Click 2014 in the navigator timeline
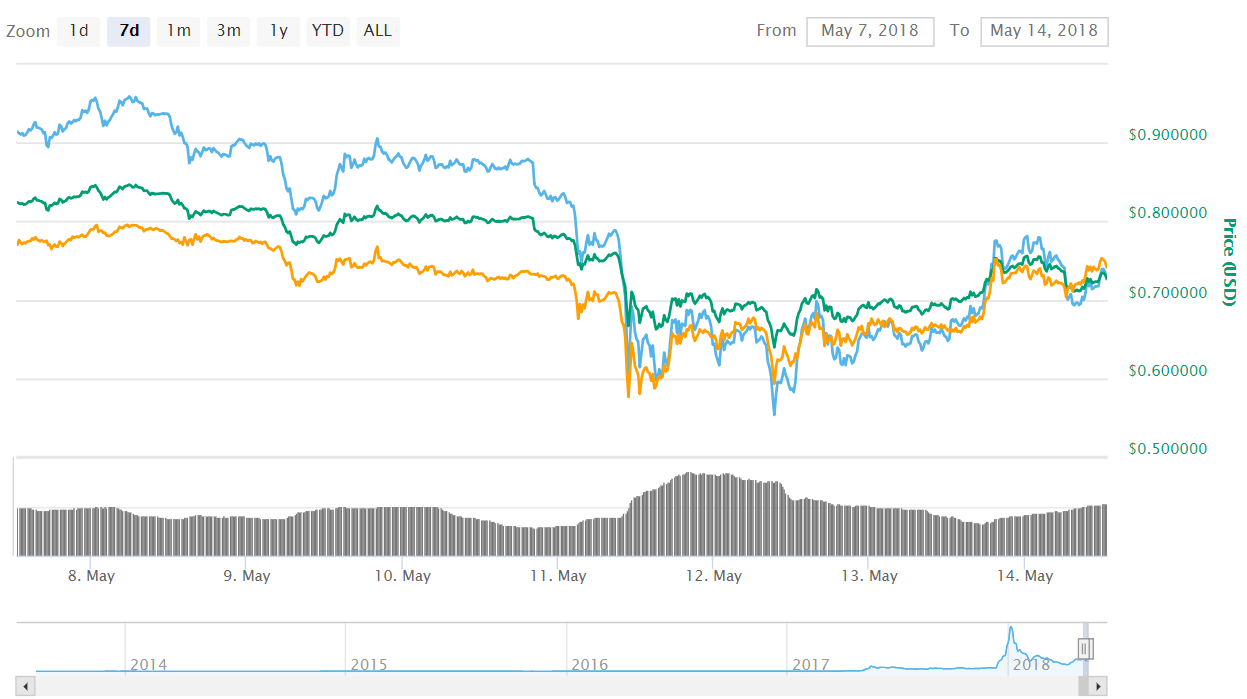Image resolution: width=1247 pixels, height=699 pixels. pyautogui.click(x=148, y=664)
